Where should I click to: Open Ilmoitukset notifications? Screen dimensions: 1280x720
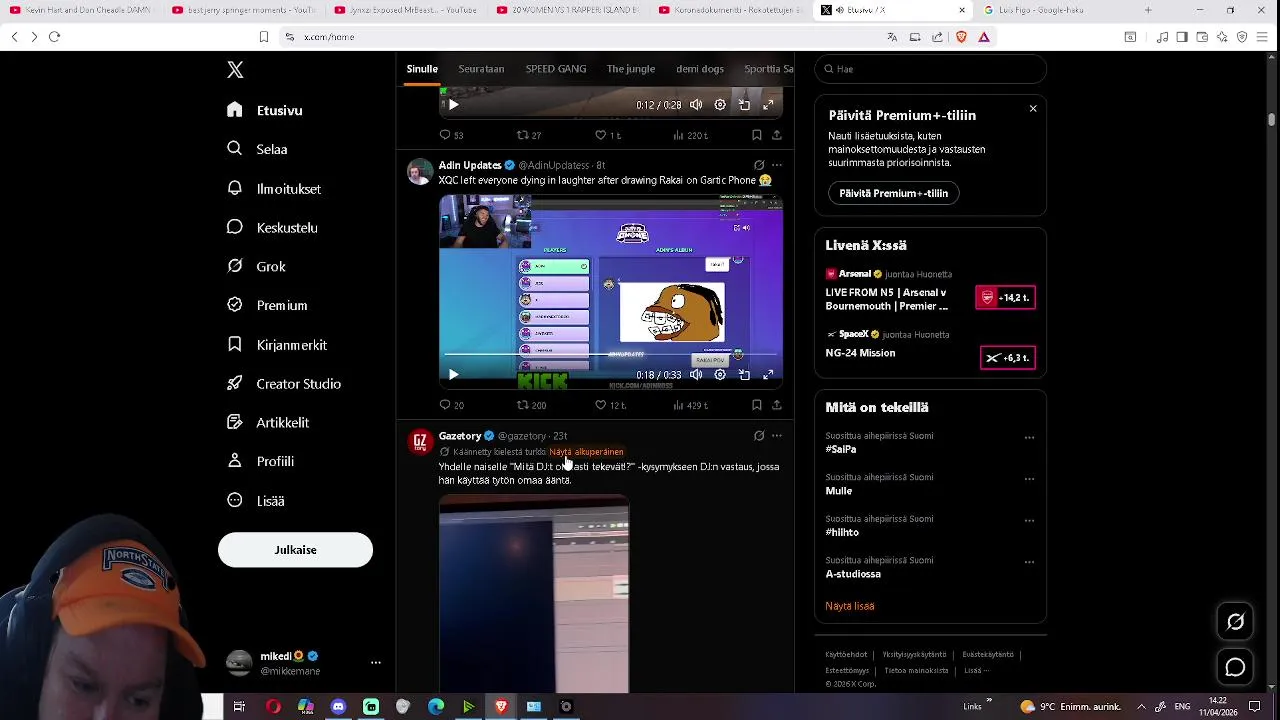click(x=274, y=188)
